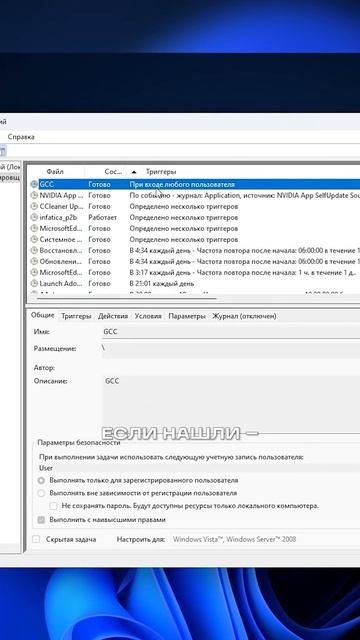This screenshot has height=640, width=360.
Task: Toggle the Скрытая задача checkbox
Action: click(x=36, y=540)
